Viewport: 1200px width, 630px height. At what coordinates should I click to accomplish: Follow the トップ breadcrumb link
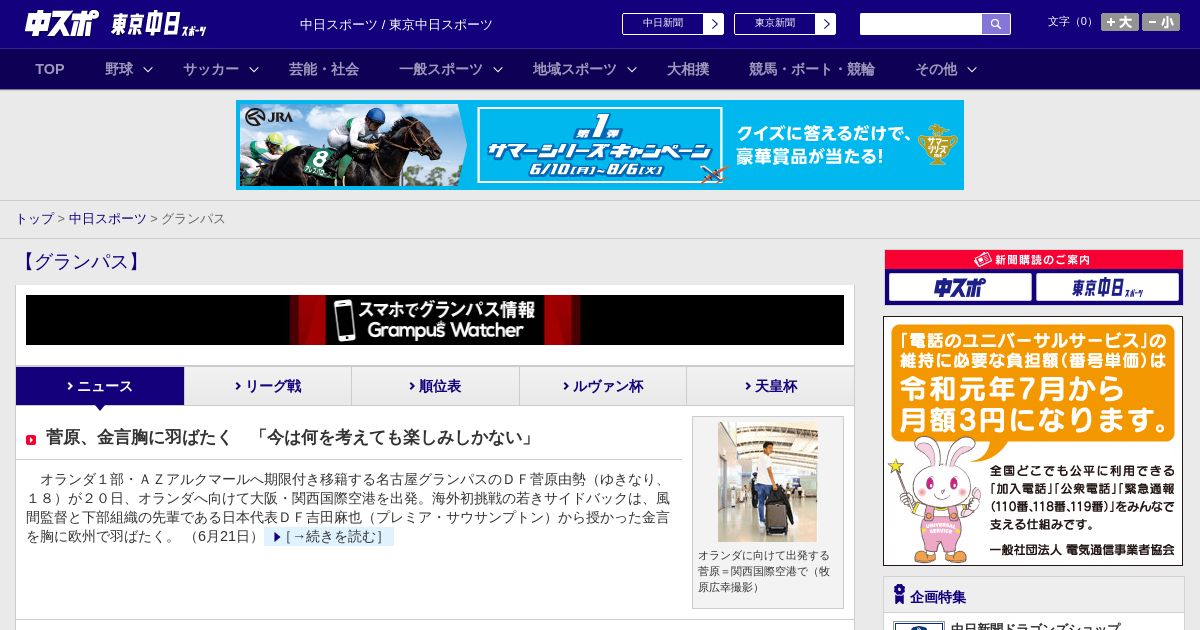[34, 218]
